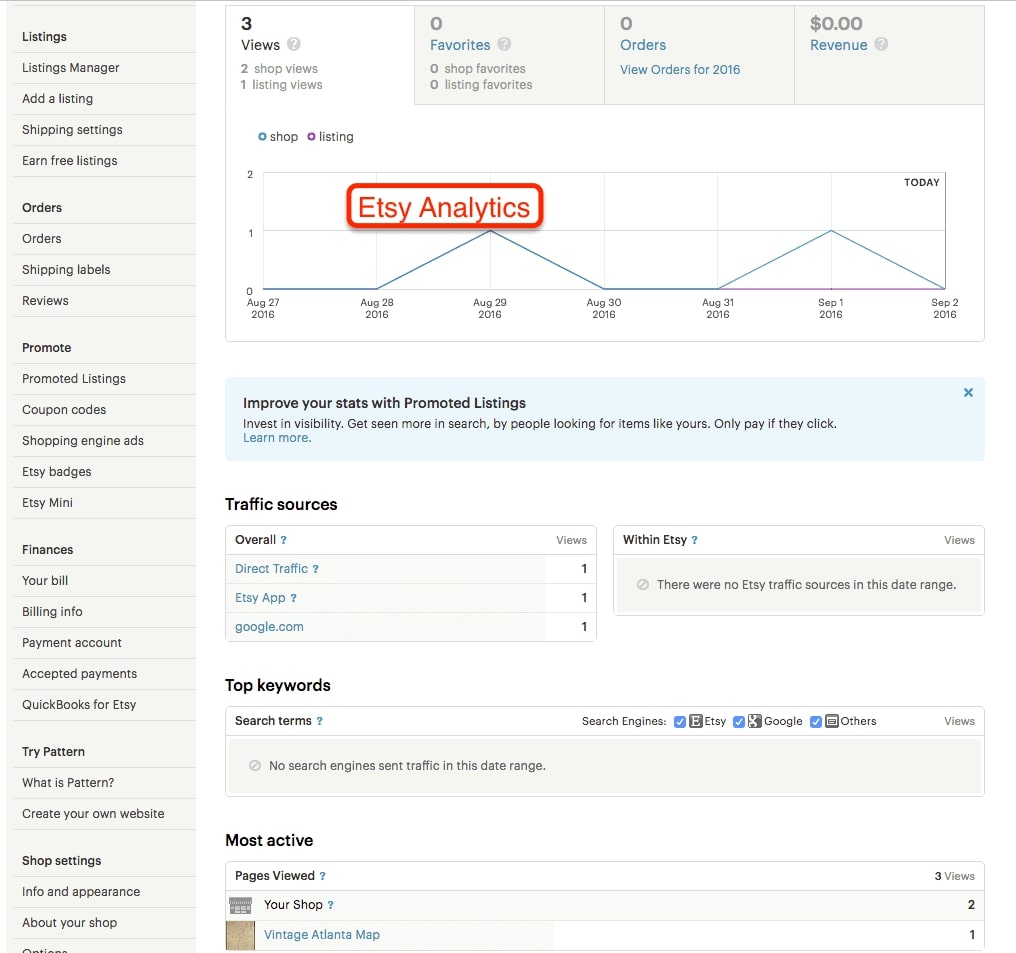Open Listings Manager in the sidebar

pyautogui.click(x=71, y=68)
